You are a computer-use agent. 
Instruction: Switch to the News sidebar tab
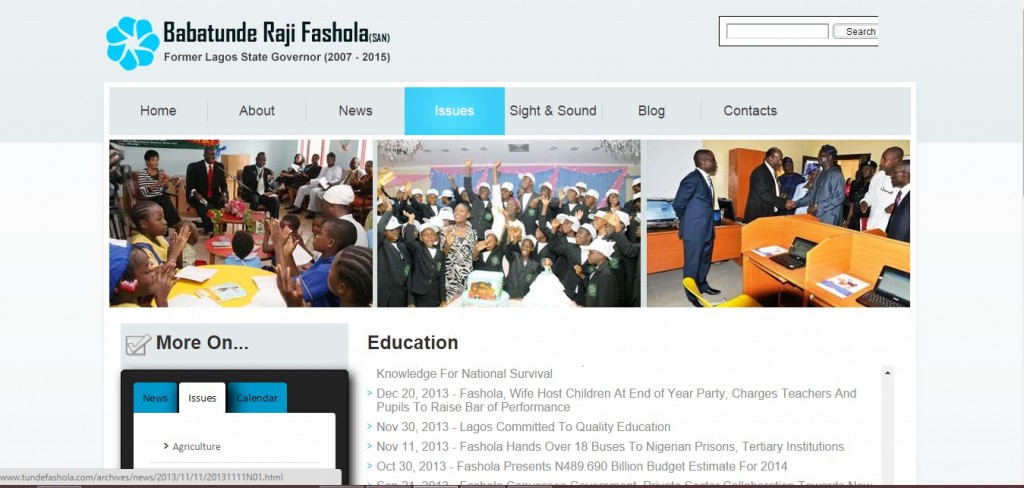[x=155, y=398]
